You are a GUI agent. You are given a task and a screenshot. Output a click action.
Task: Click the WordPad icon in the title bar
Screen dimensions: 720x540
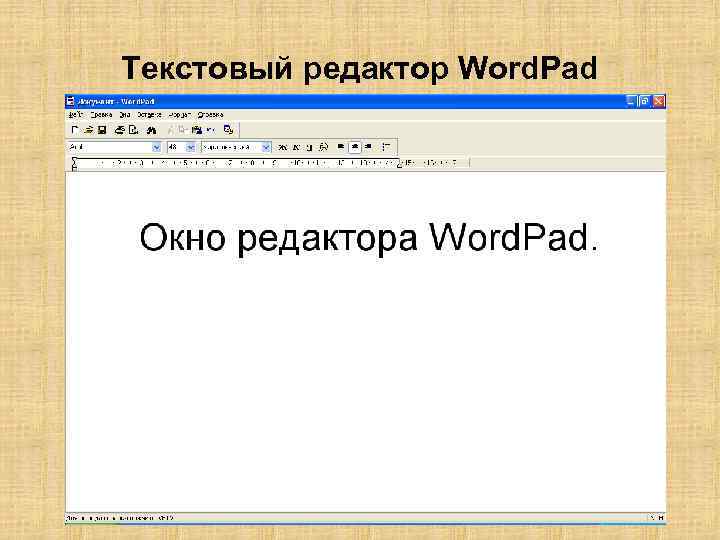70,101
